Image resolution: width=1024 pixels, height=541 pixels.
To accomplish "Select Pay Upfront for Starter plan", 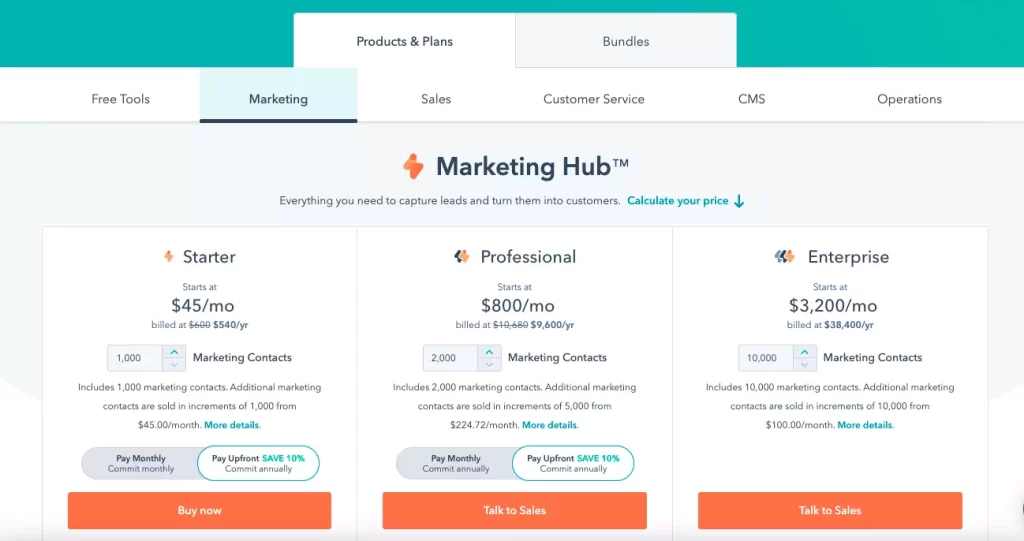I will pos(258,463).
